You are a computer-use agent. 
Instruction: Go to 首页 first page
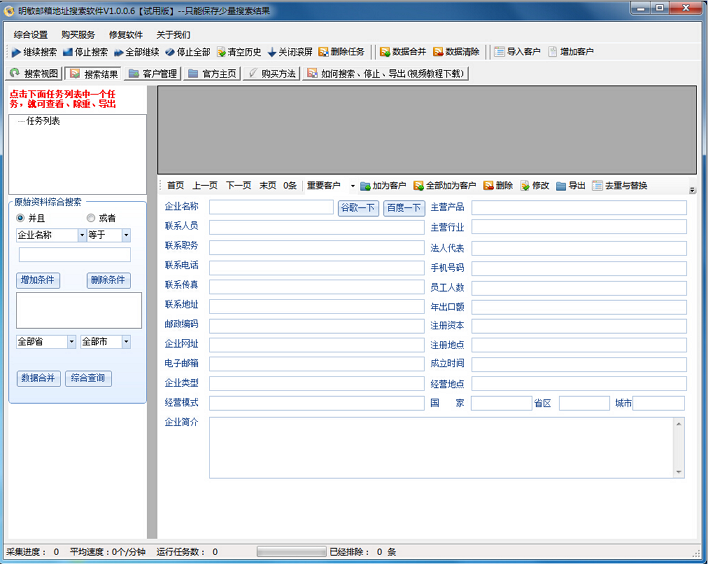click(176, 186)
